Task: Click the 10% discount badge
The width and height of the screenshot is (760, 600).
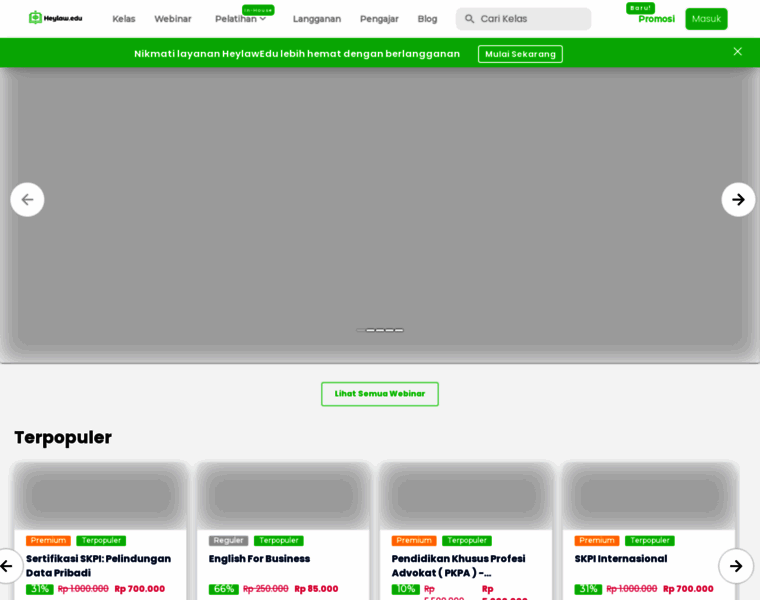Action: click(406, 589)
